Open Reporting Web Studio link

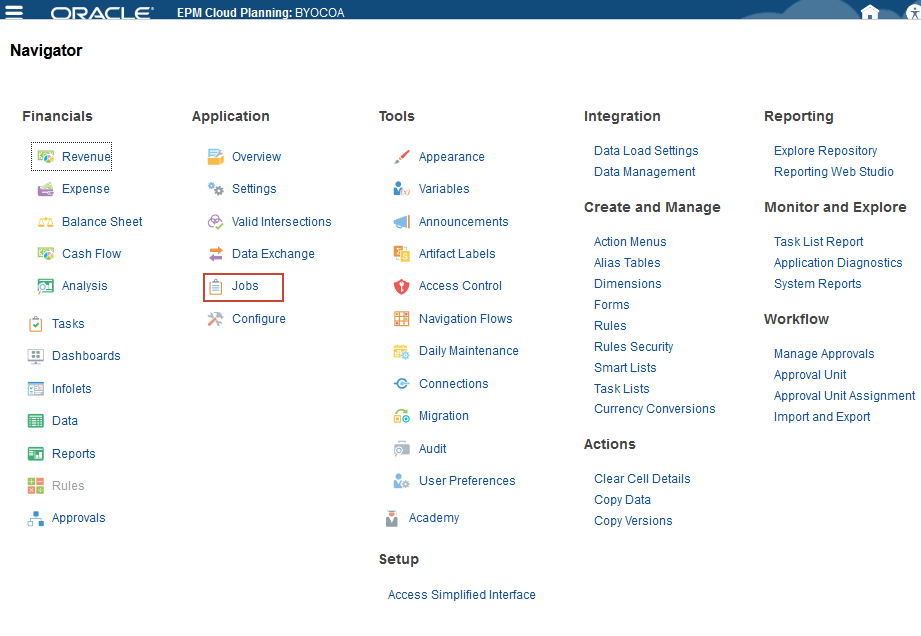pyautogui.click(x=833, y=172)
